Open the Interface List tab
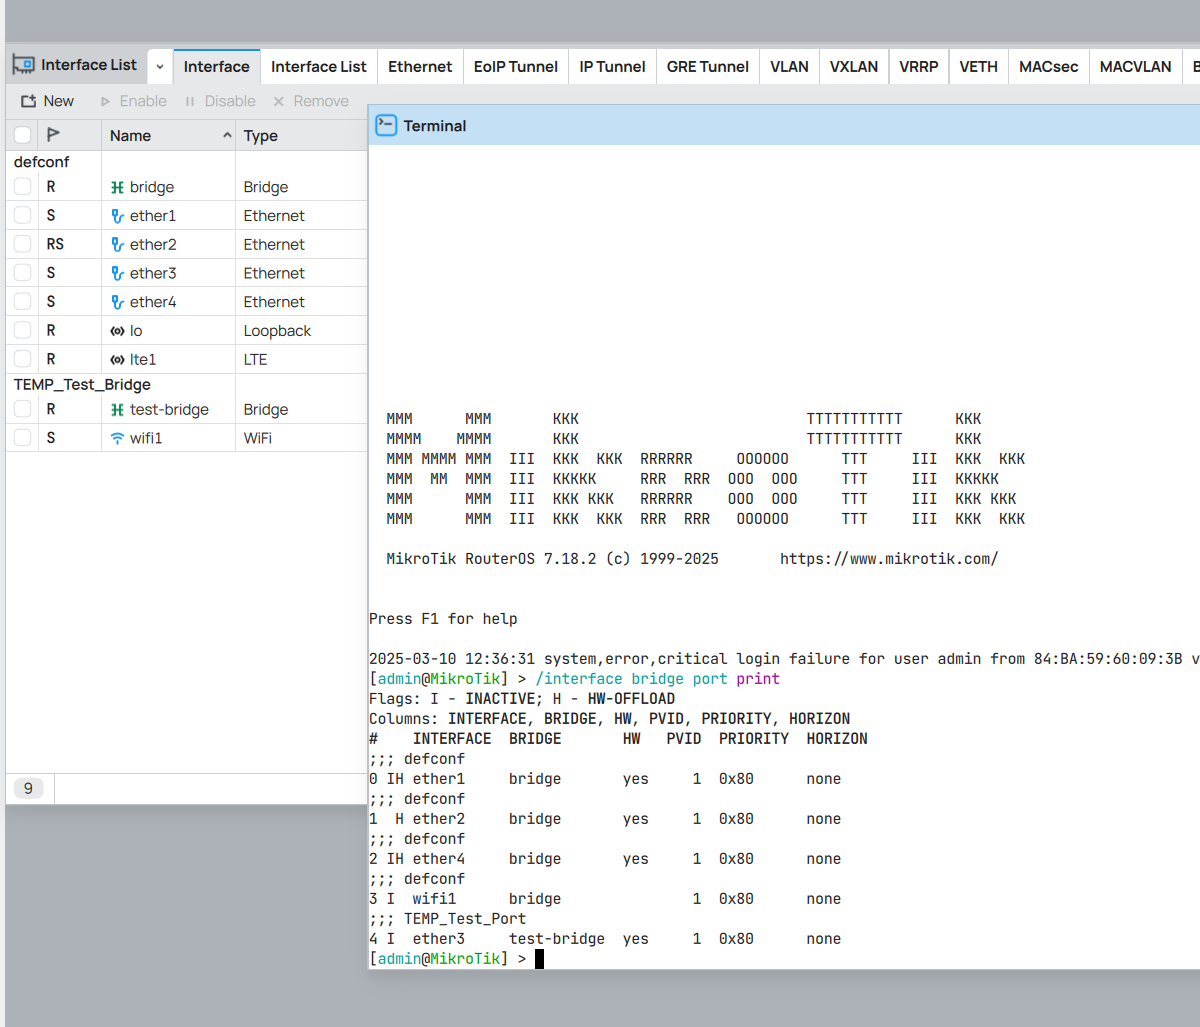The height and width of the screenshot is (1027, 1200). click(319, 66)
